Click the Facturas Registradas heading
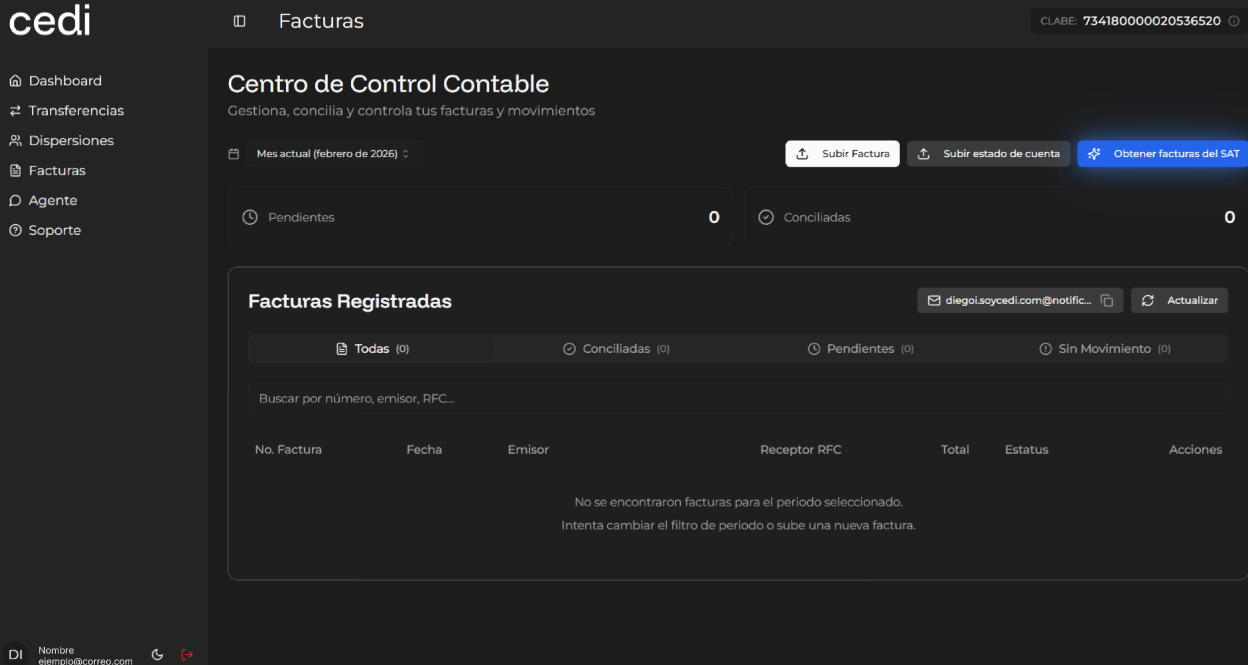 pyautogui.click(x=350, y=301)
